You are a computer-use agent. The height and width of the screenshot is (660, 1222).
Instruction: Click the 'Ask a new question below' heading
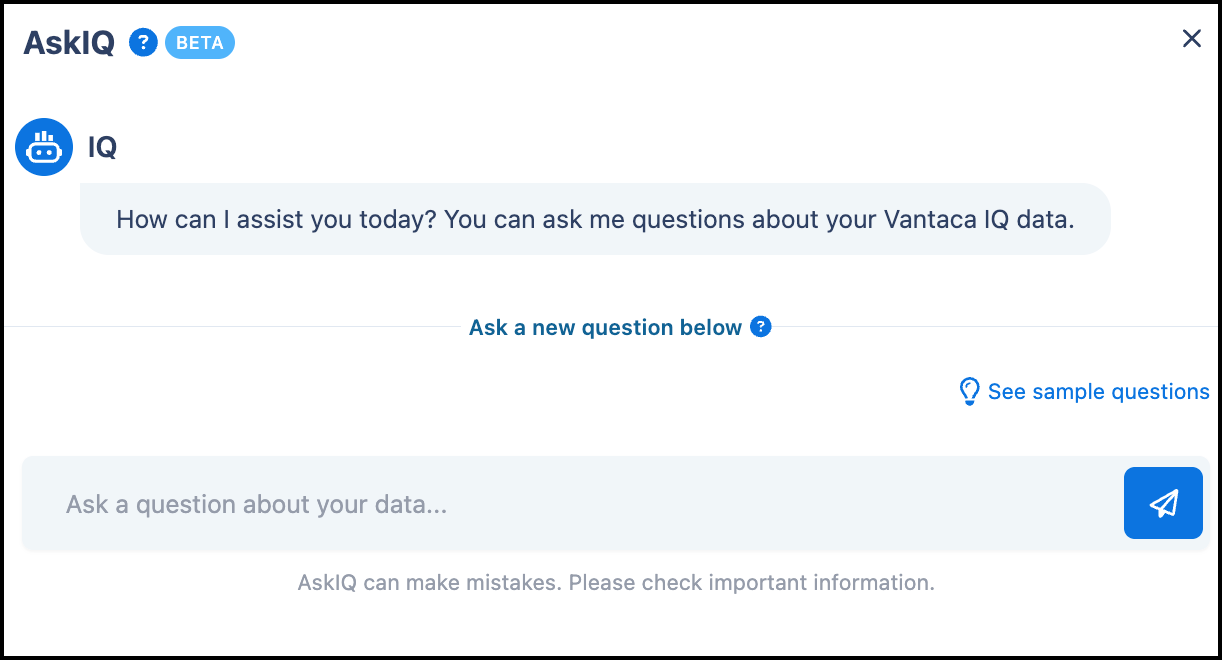point(605,328)
